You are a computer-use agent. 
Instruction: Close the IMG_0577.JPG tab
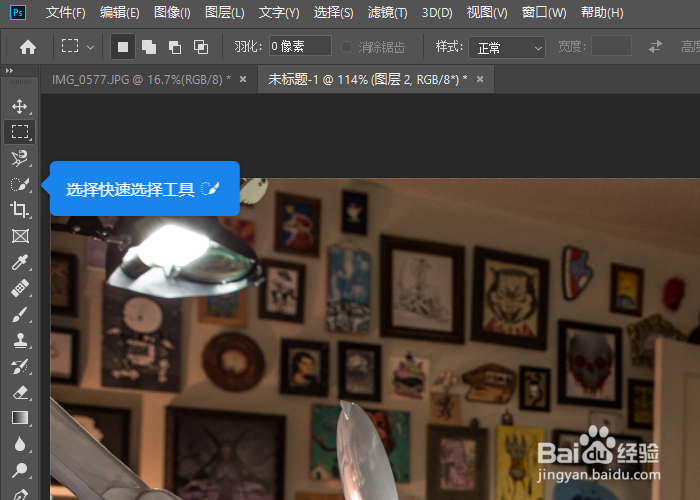tap(243, 79)
